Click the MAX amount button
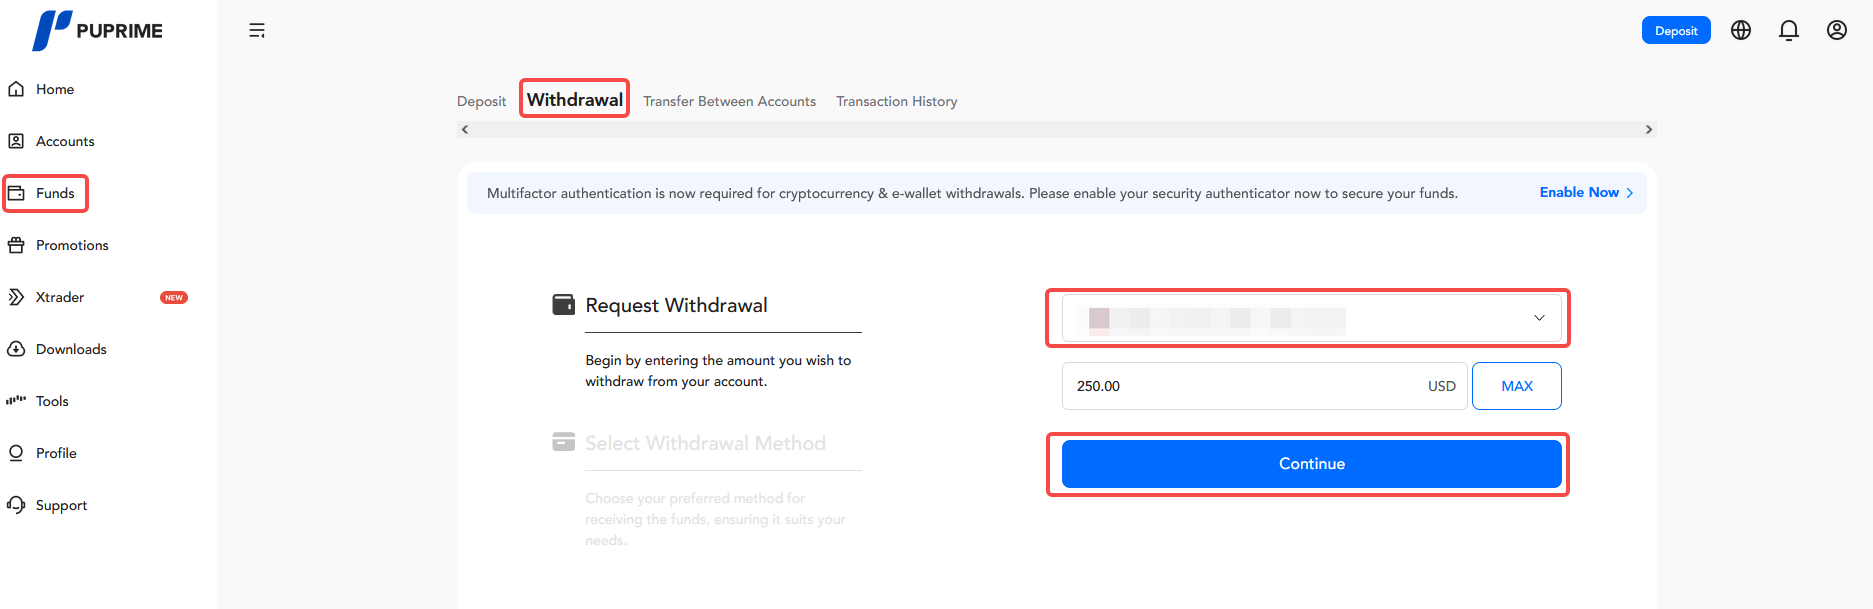 [x=1516, y=386]
